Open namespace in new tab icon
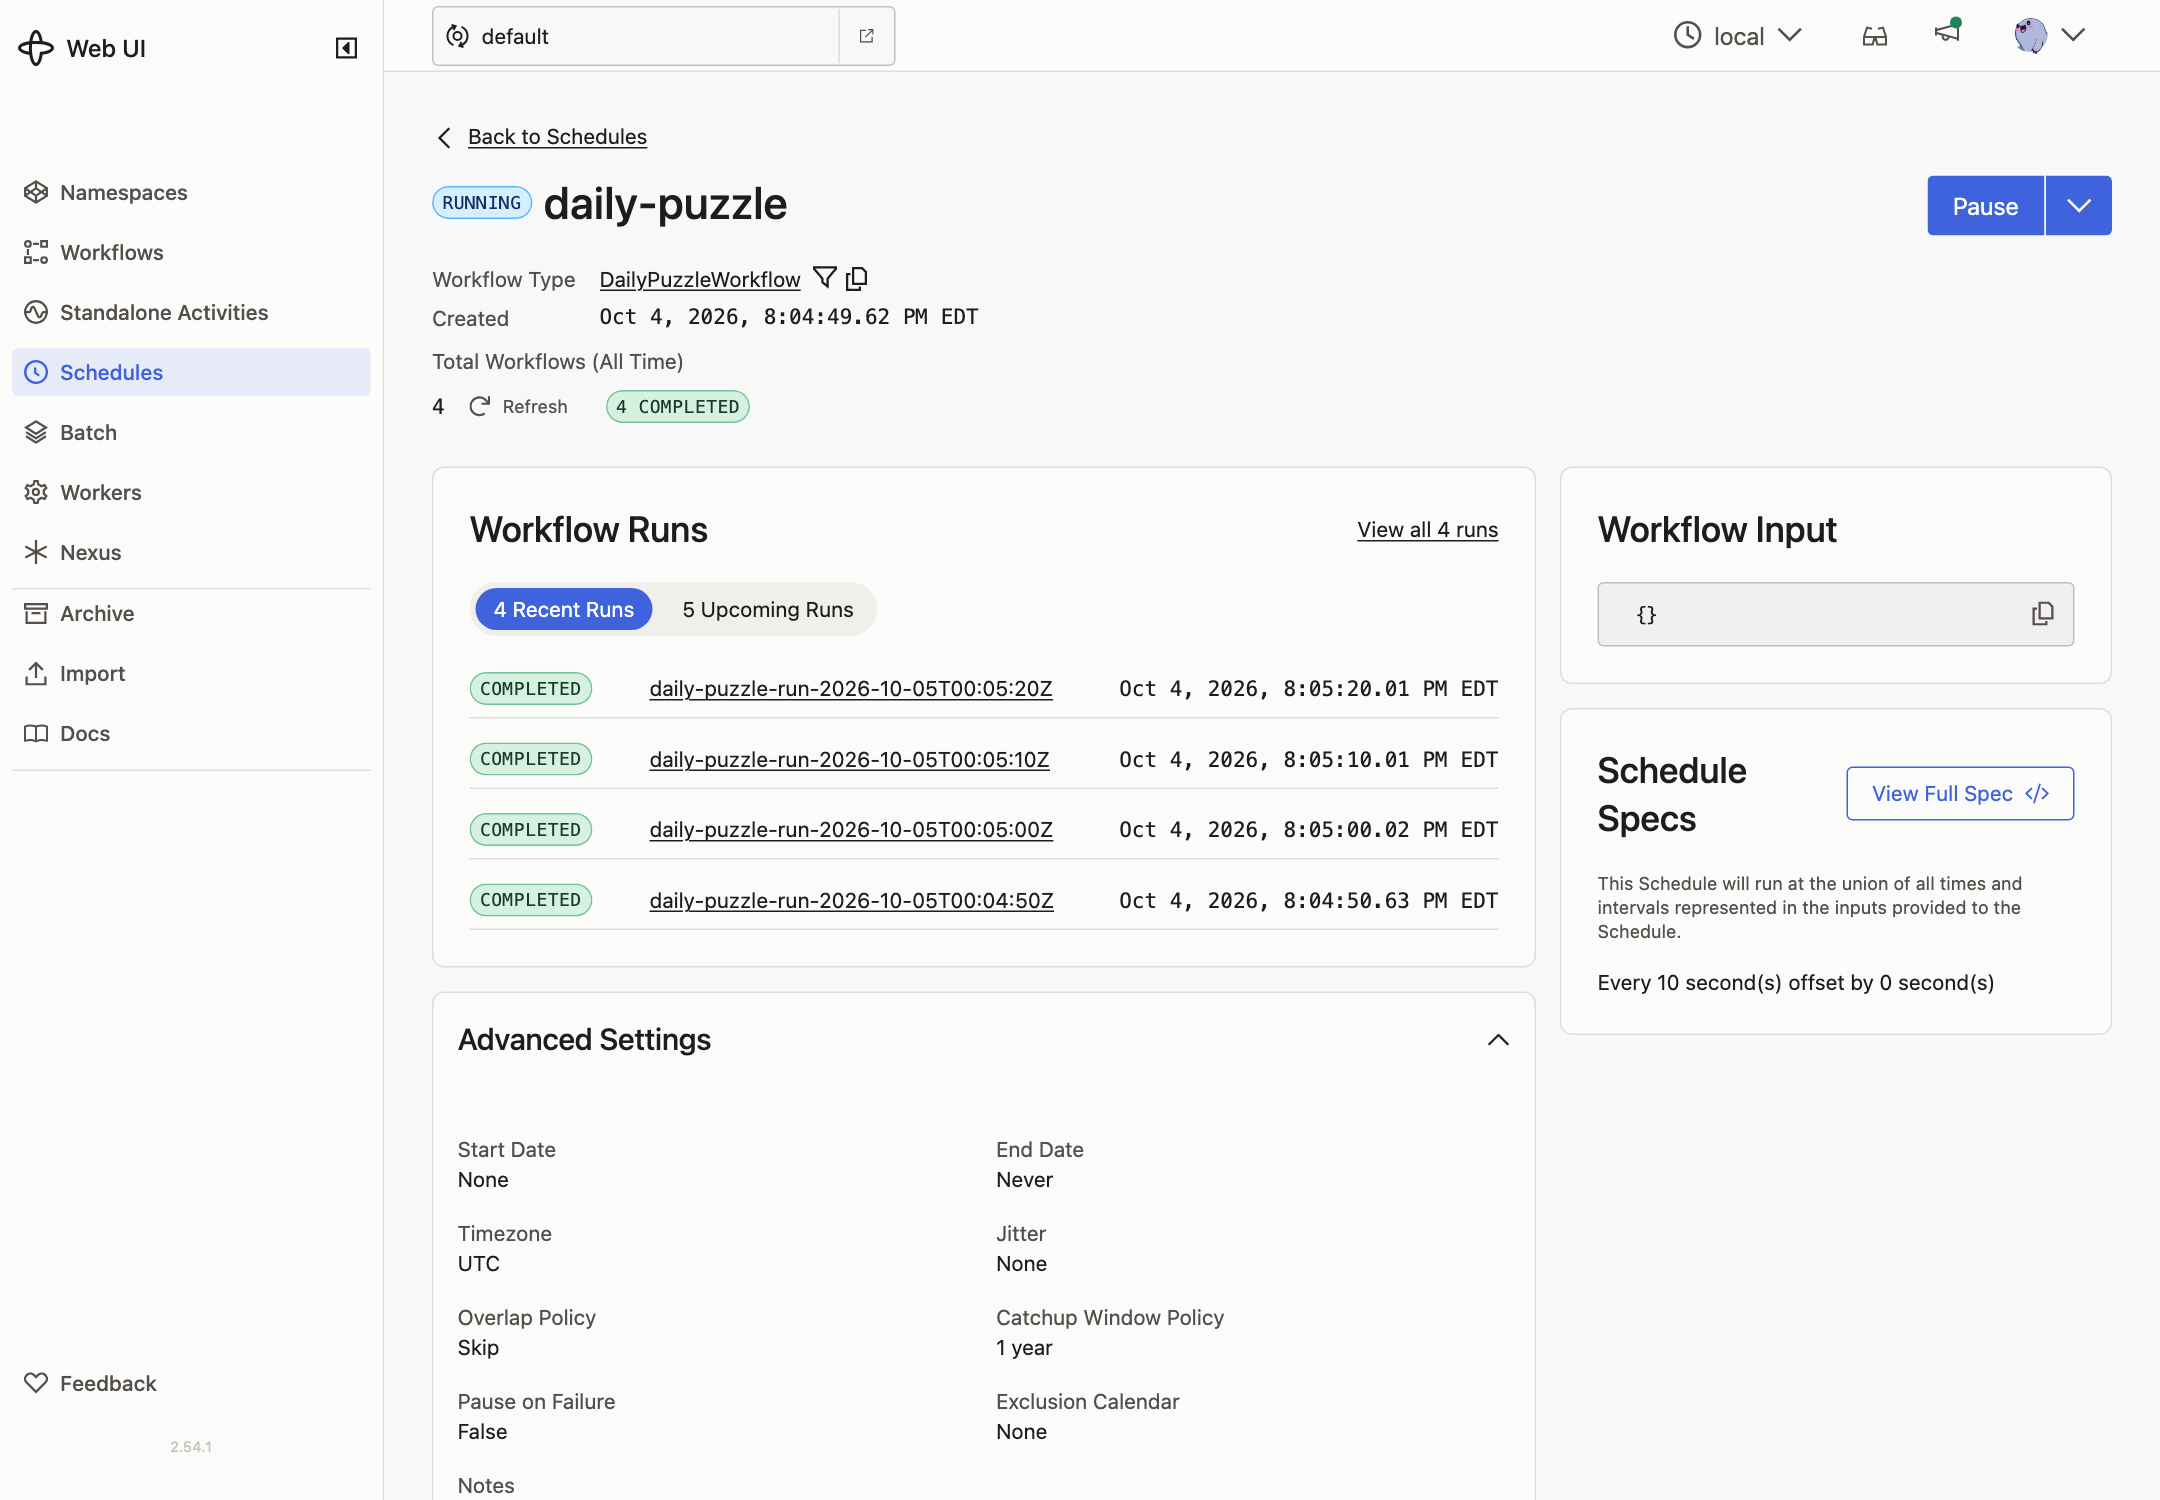 point(866,36)
